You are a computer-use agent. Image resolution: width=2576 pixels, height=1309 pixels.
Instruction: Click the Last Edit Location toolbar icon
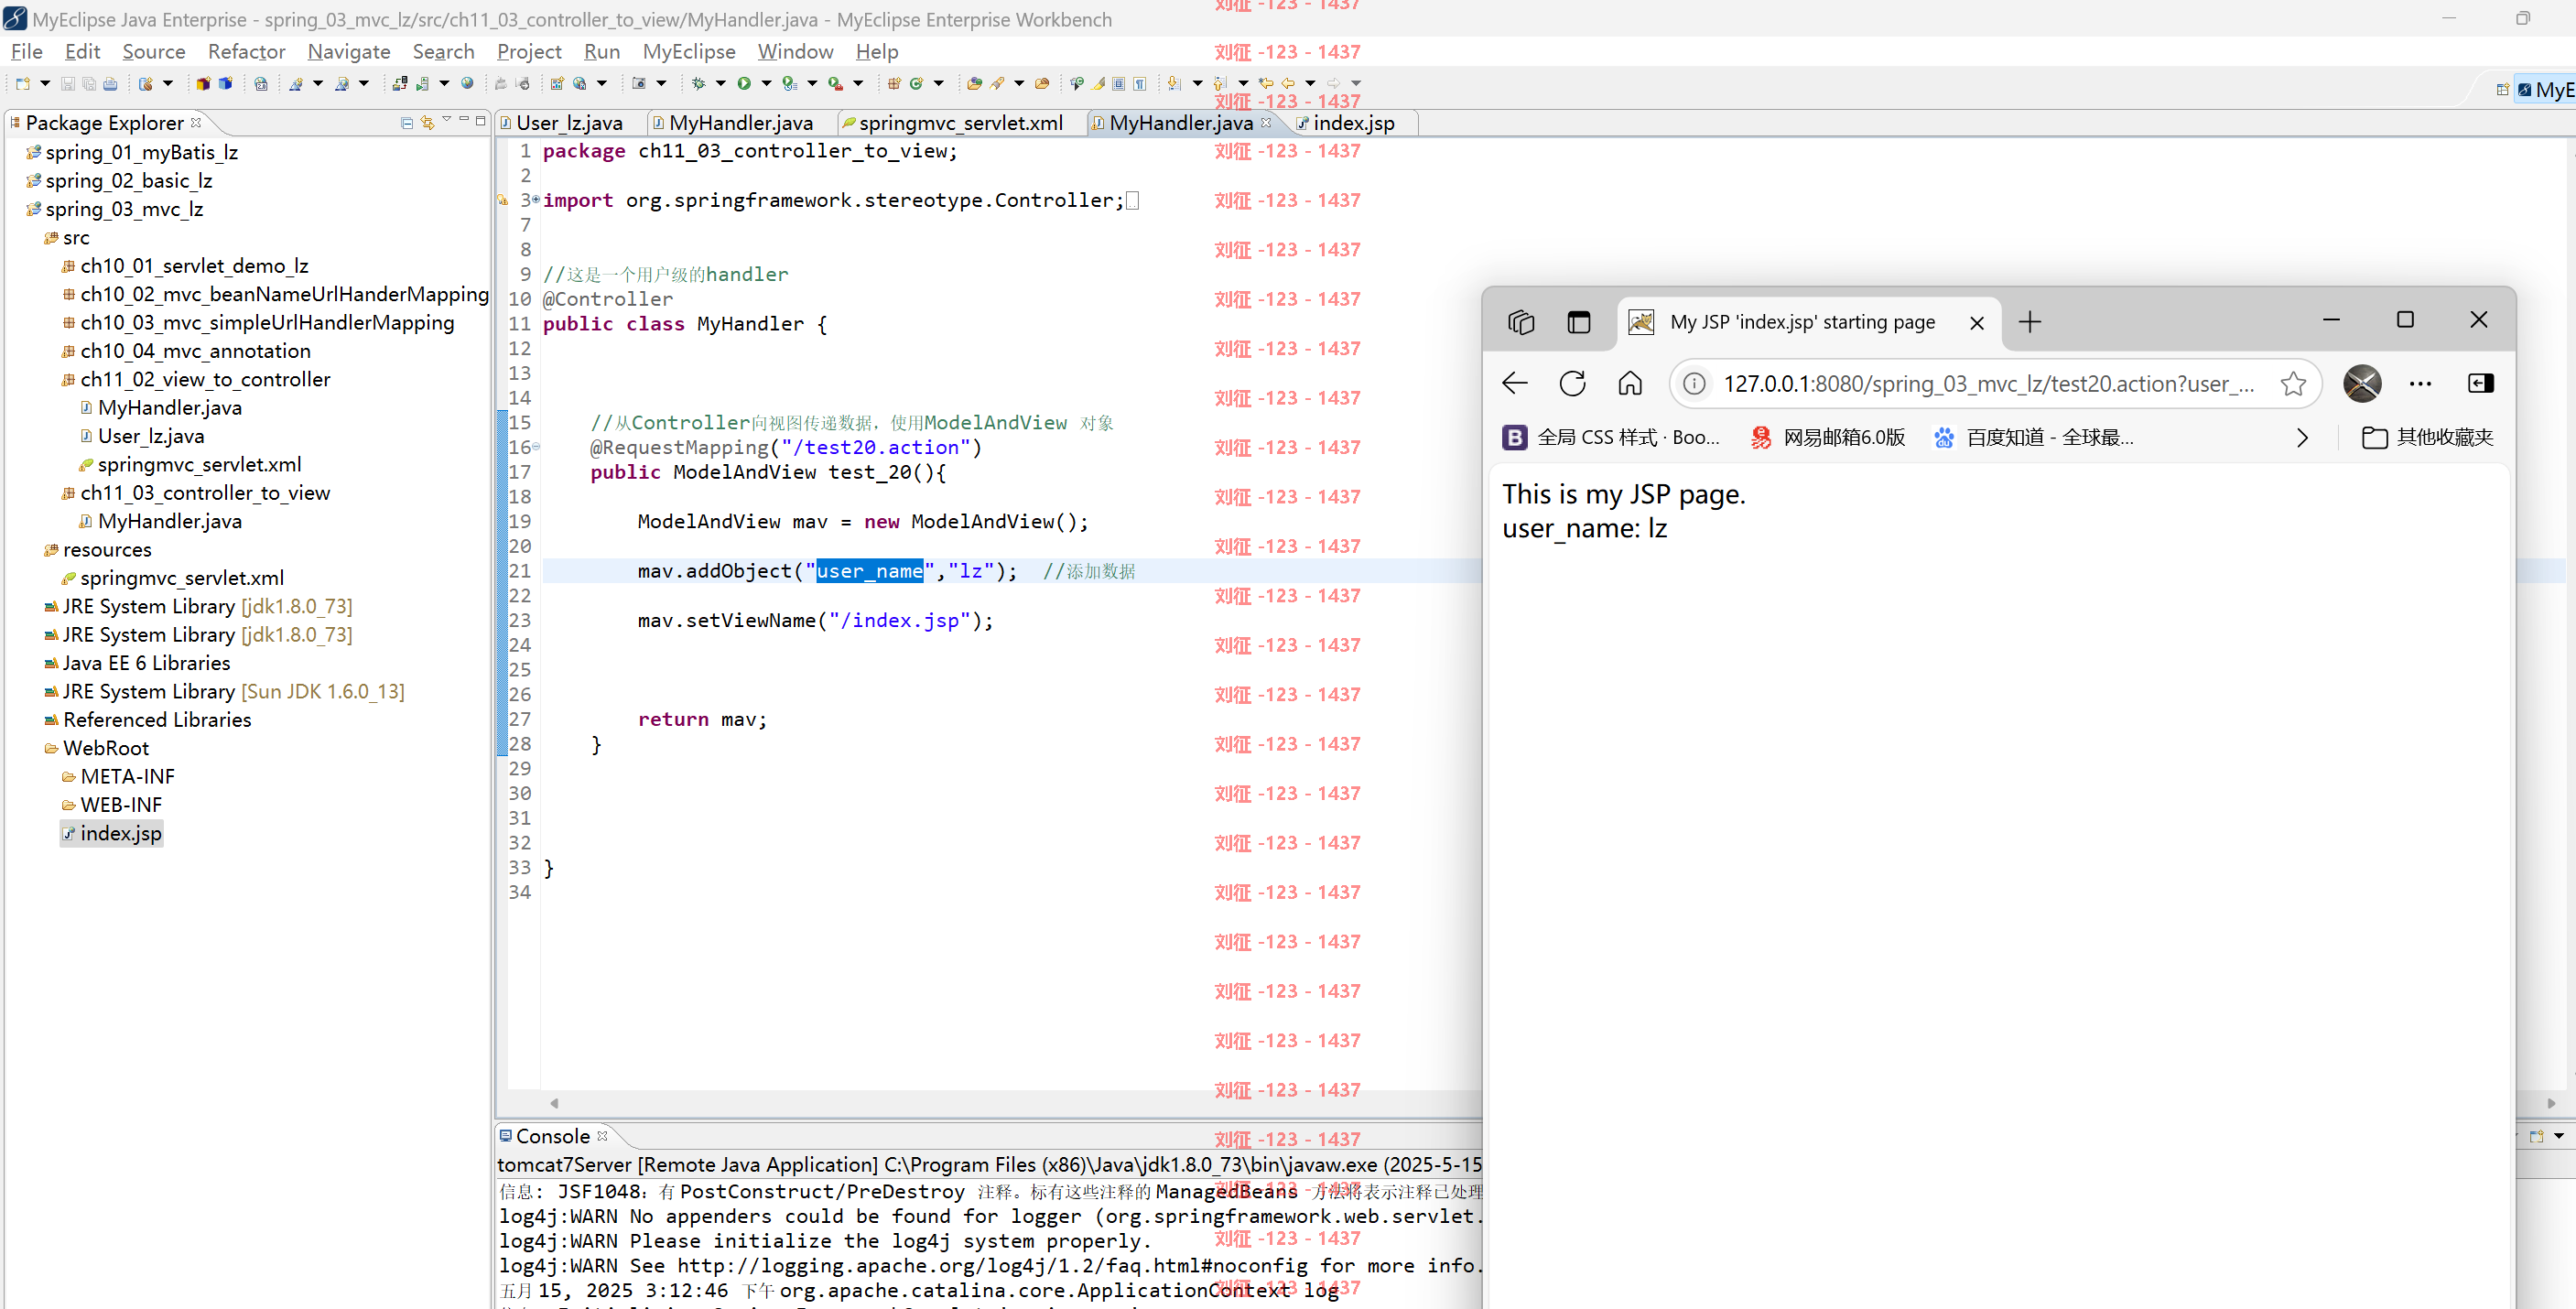click(1266, 84)
